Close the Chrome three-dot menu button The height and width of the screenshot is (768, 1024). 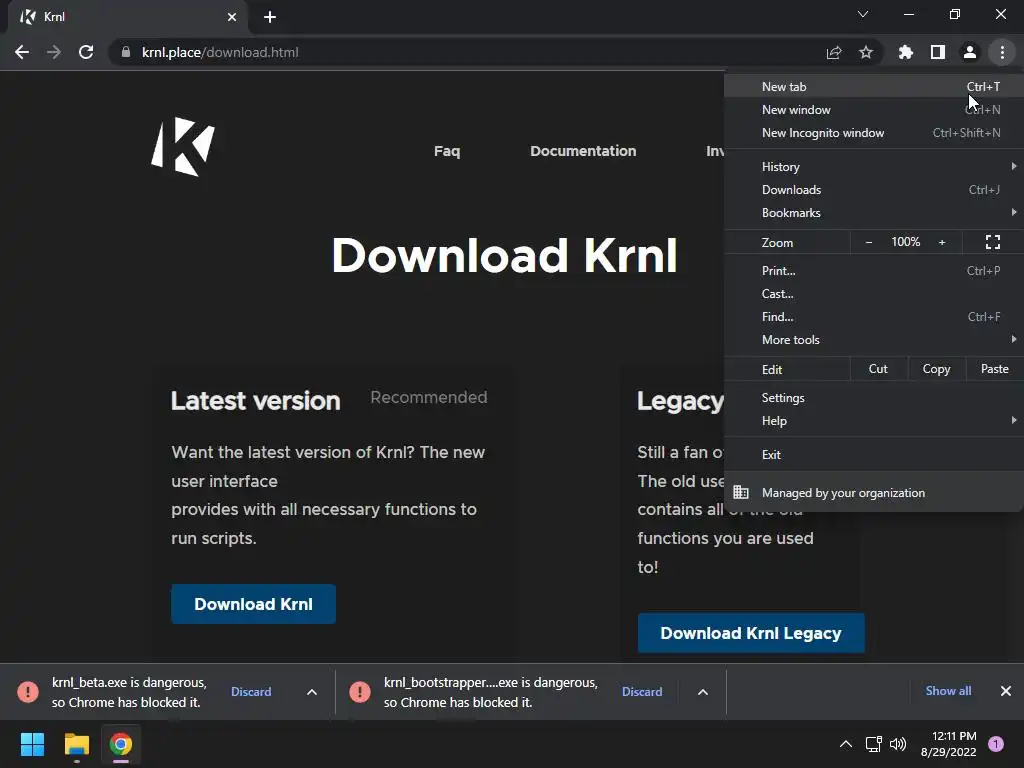point(1002,52)
